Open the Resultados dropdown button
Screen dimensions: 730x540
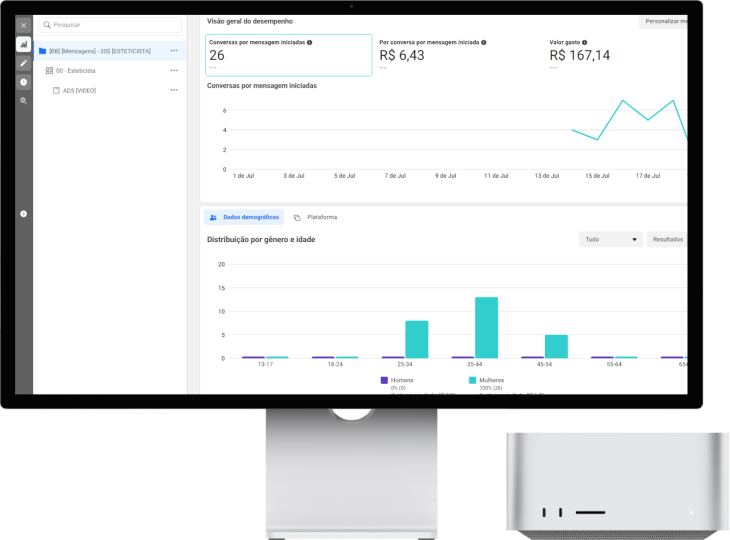pos(667,239)
